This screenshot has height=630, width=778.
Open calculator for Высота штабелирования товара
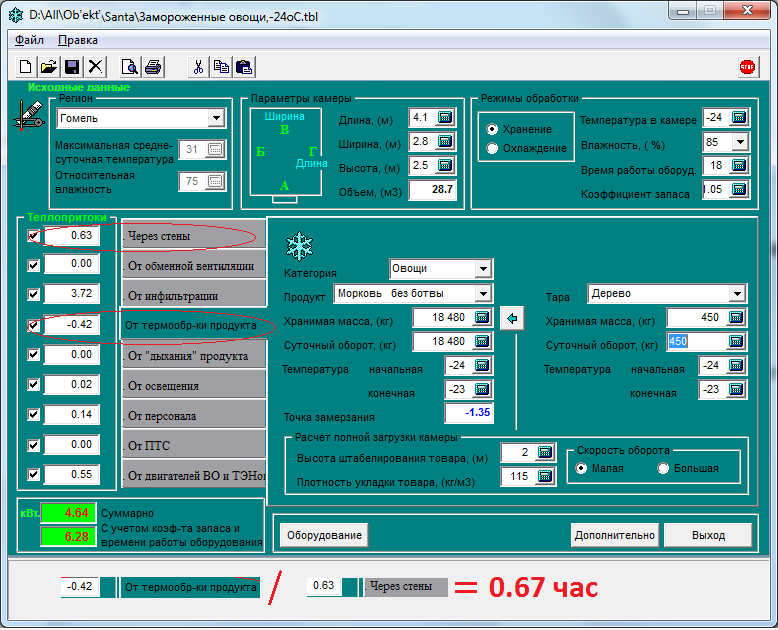(545, 452)
